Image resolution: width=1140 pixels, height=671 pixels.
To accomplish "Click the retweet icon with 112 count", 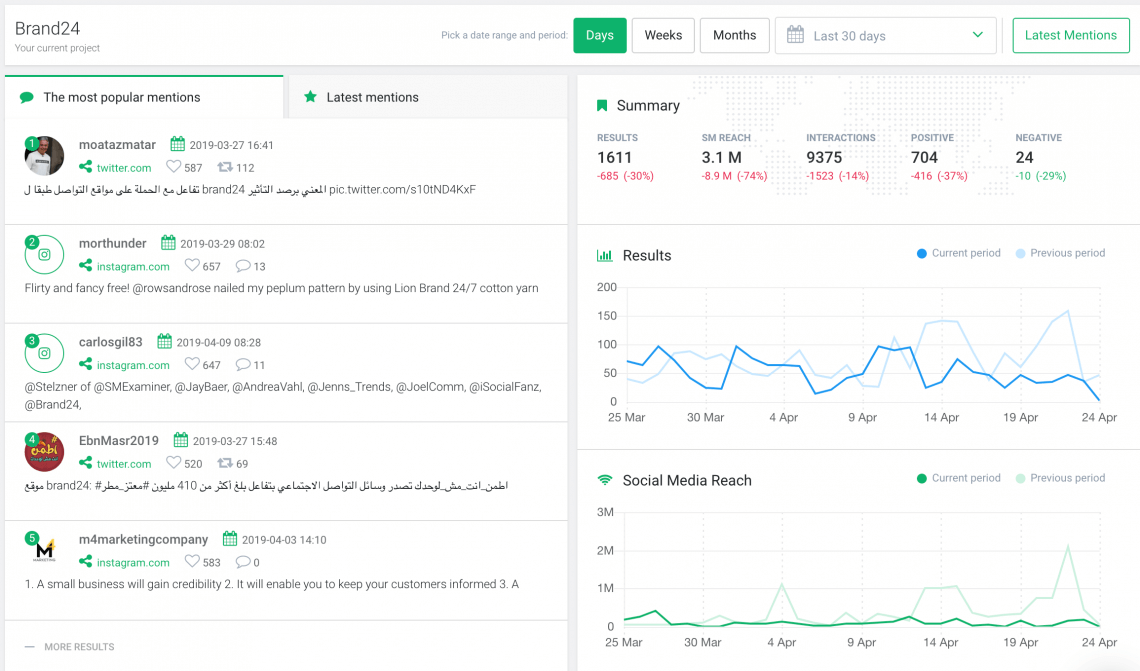I will click(x=225, y=167).
